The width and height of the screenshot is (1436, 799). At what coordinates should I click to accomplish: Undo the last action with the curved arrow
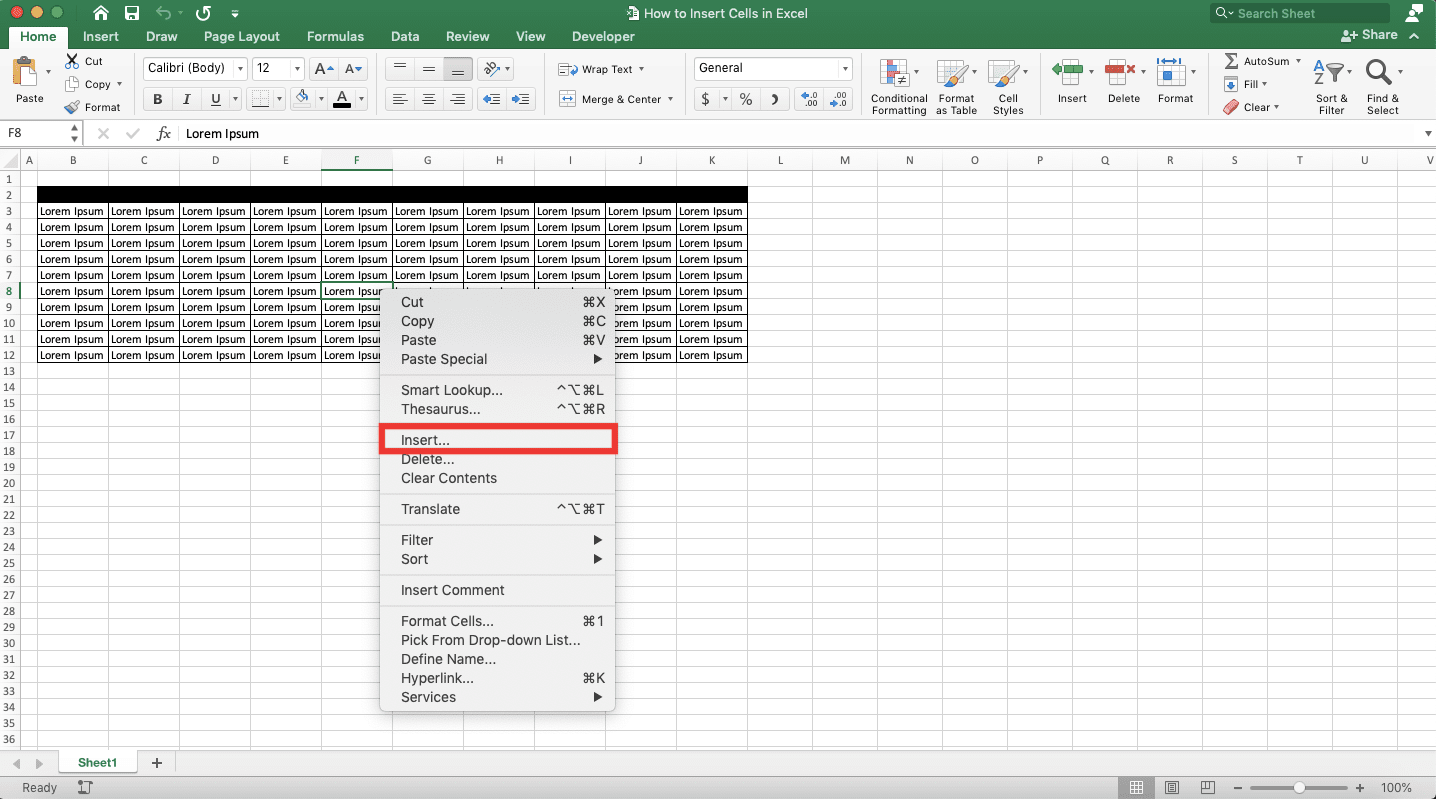[164, 13]
